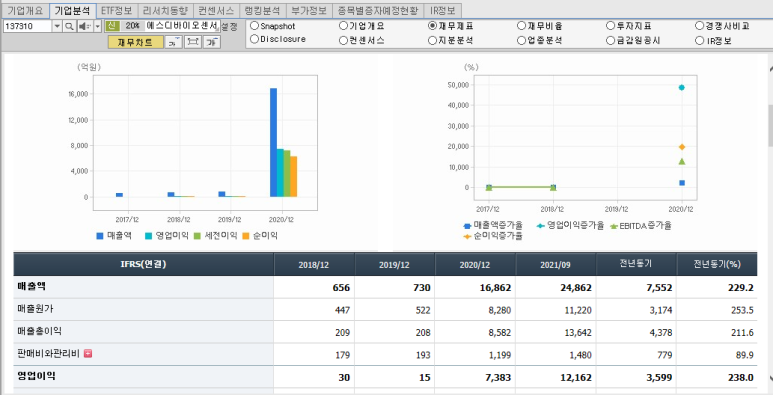Switch to the 종목별증자예정현황 tab

(x=378, y=10)
